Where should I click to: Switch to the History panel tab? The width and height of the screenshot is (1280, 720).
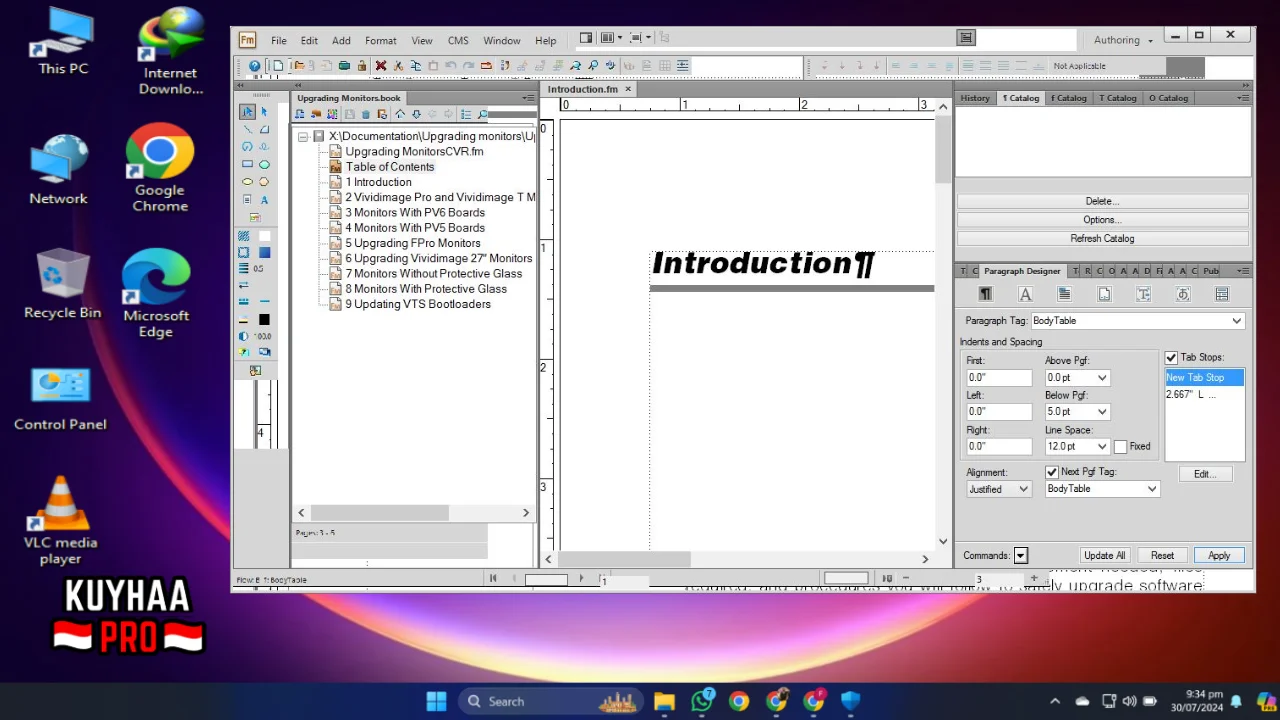[975, 98]
